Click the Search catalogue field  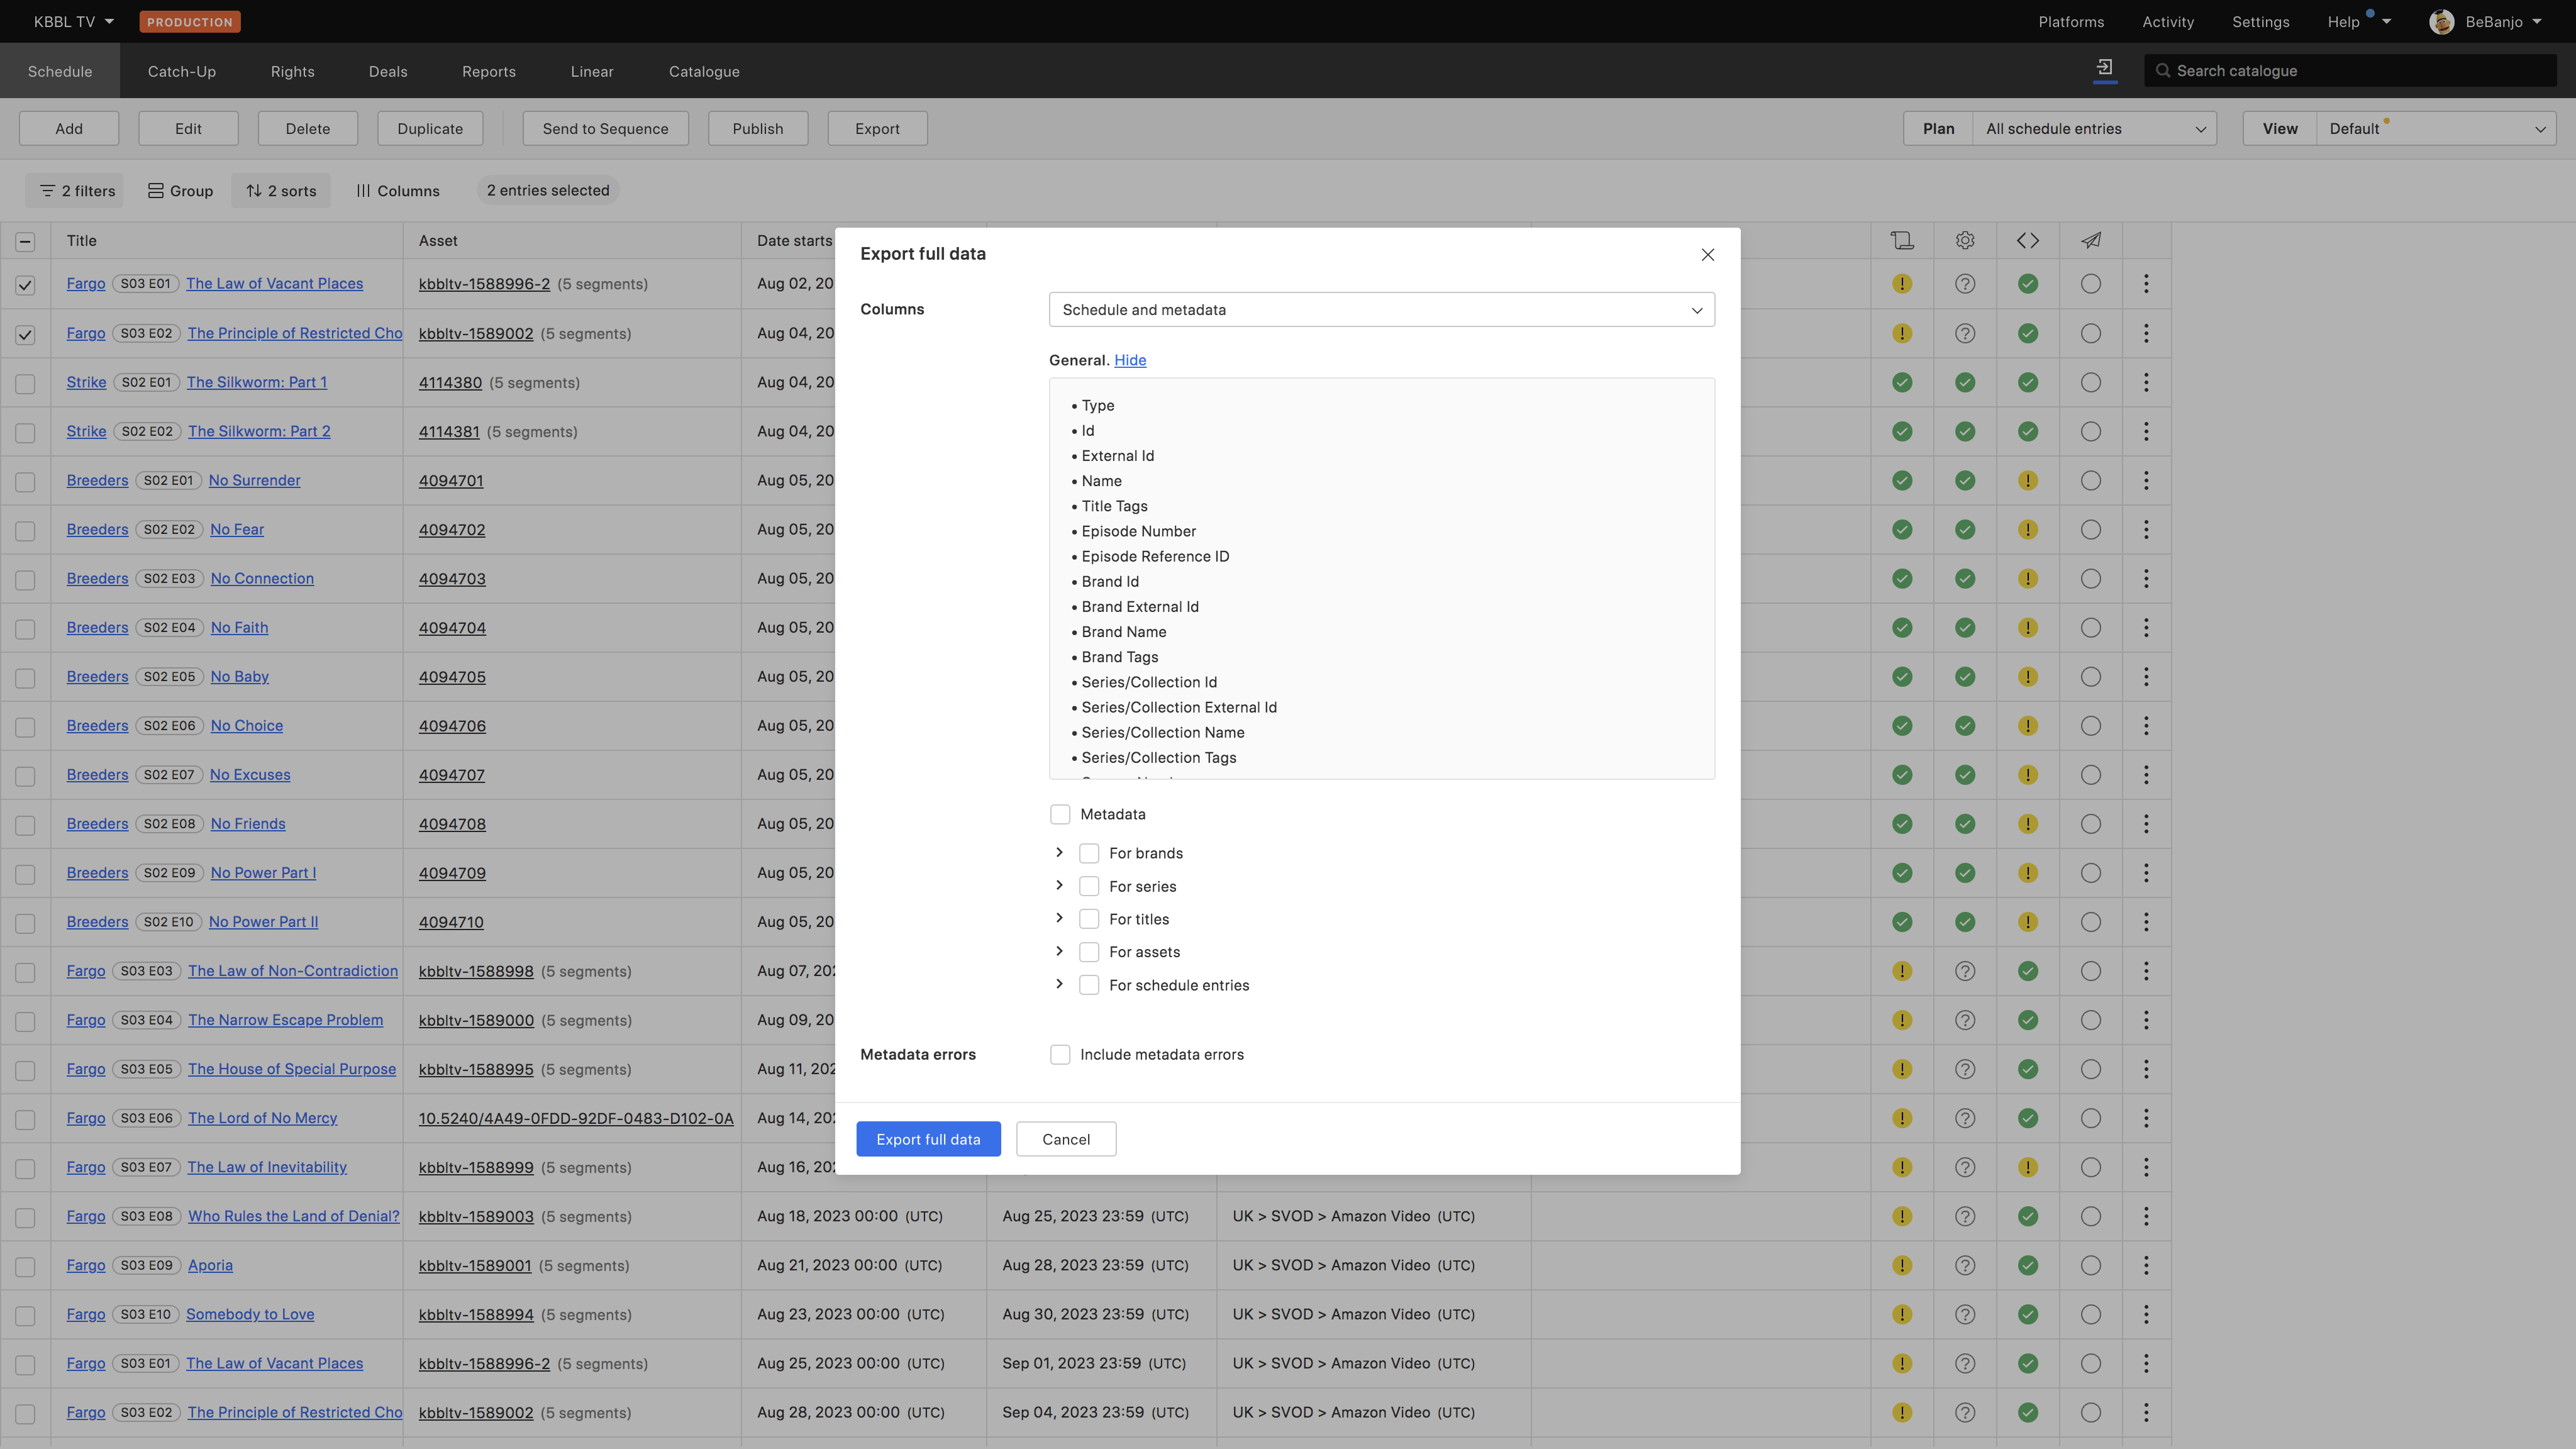[x=2350, y=71]
